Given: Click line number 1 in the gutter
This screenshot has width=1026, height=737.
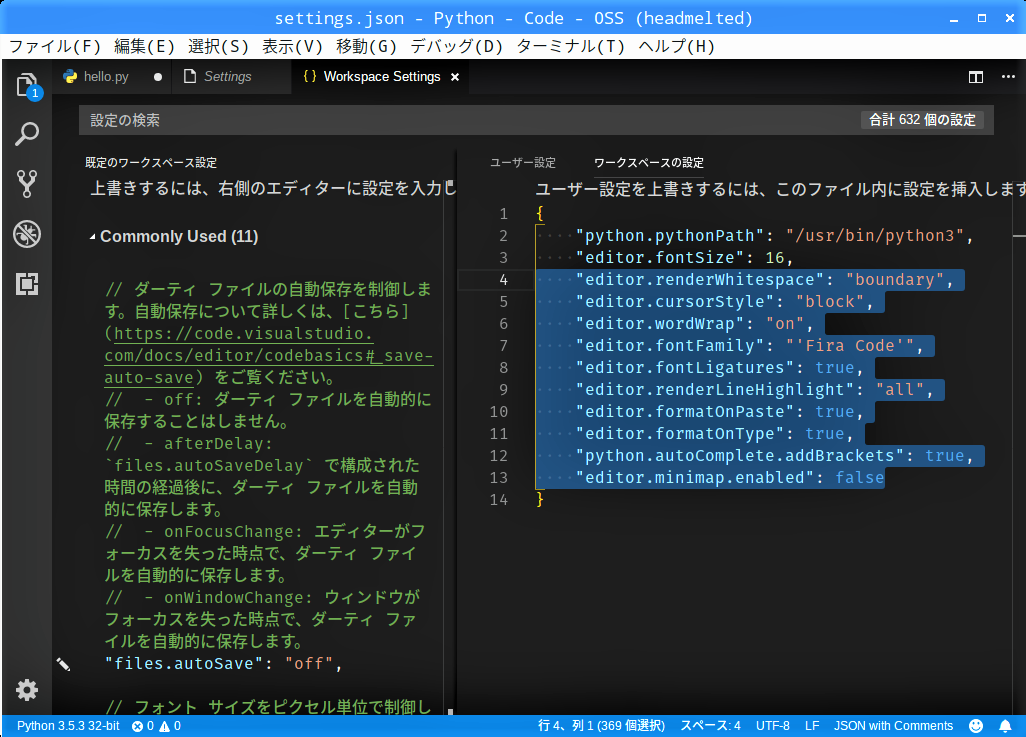Looking at the screenshot, I should point(503,214).
